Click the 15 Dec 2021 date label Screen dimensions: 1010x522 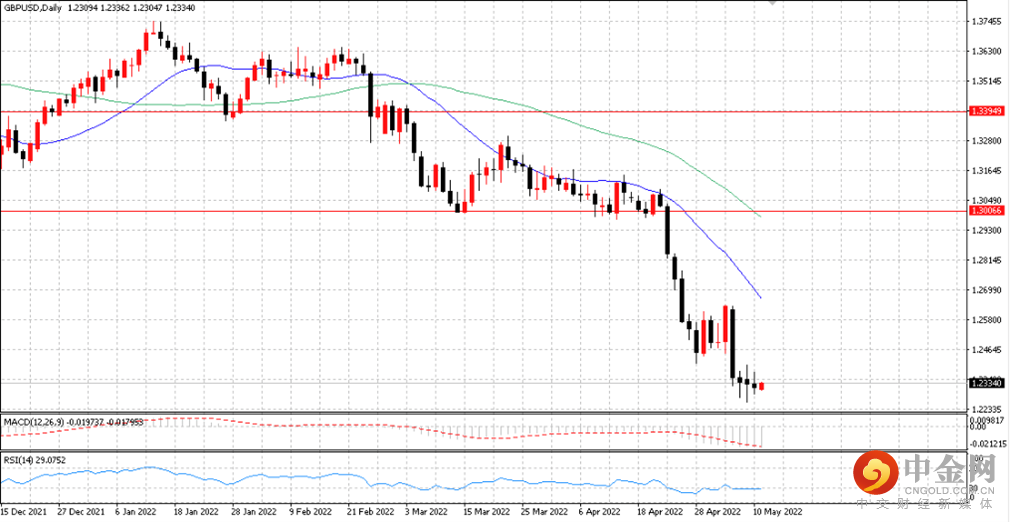23,510
